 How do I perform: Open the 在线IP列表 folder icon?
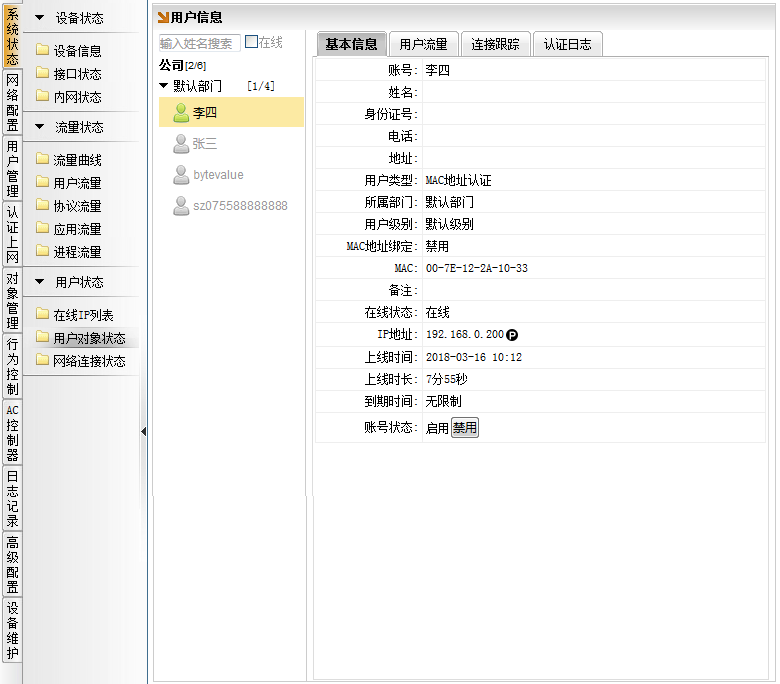(42, 315)
